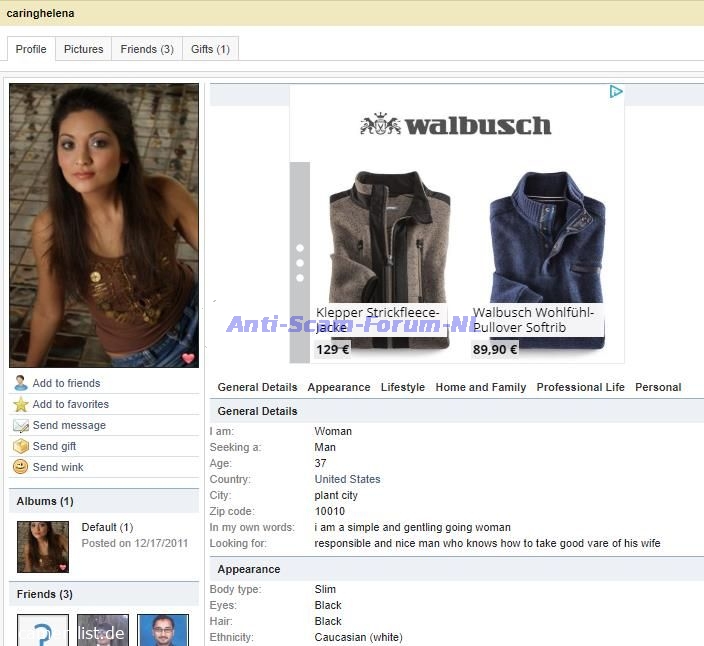Open the Friends (3) tab
The height and width of the screenshot is (646, 704).
tap(147, 49)
